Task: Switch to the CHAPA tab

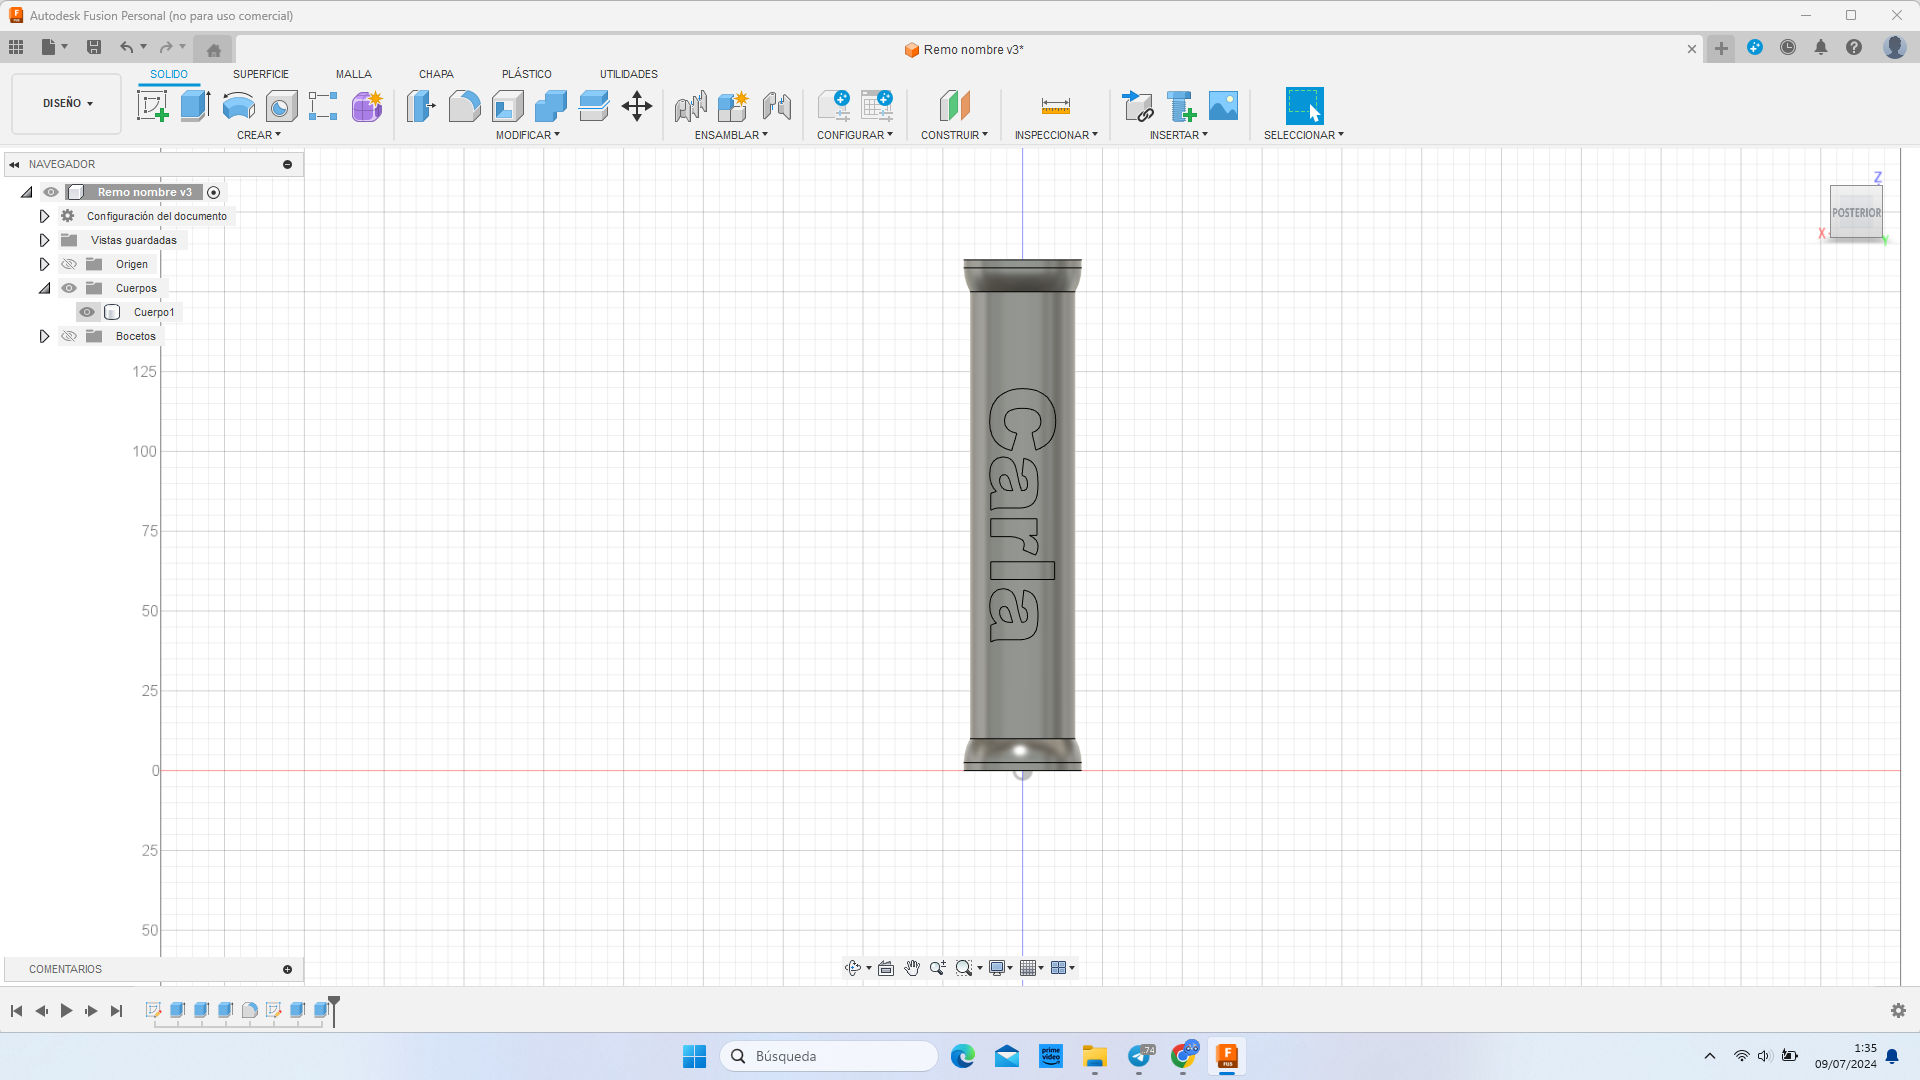Action: pos(436,74)
